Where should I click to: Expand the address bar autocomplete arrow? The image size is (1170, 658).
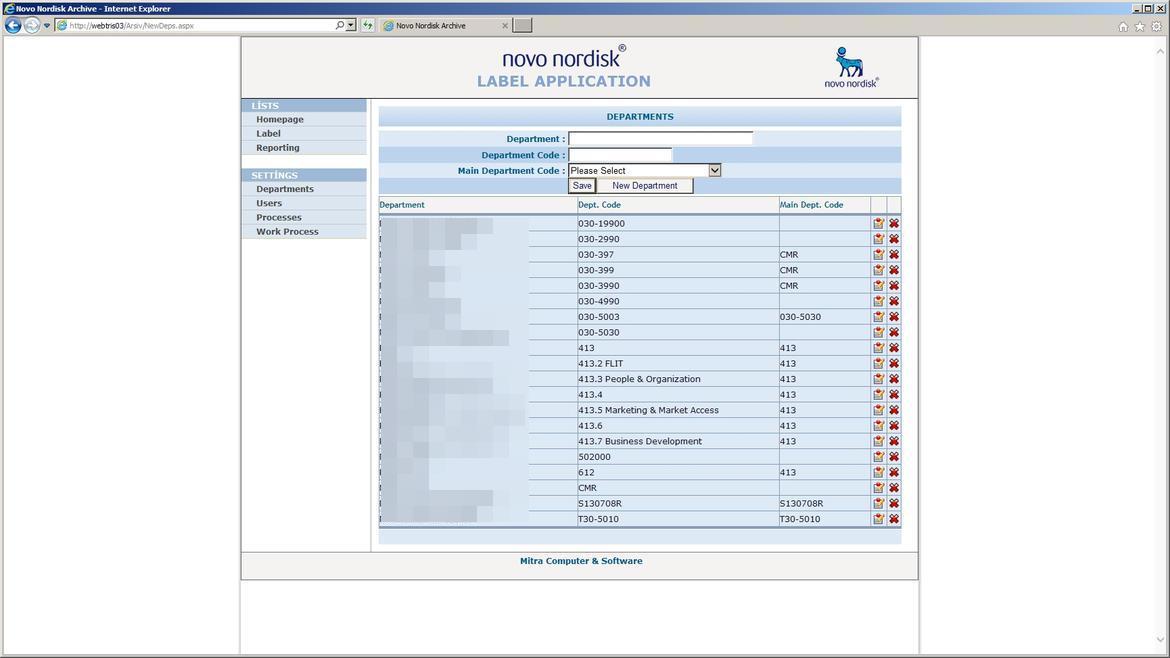click(351, 25)
